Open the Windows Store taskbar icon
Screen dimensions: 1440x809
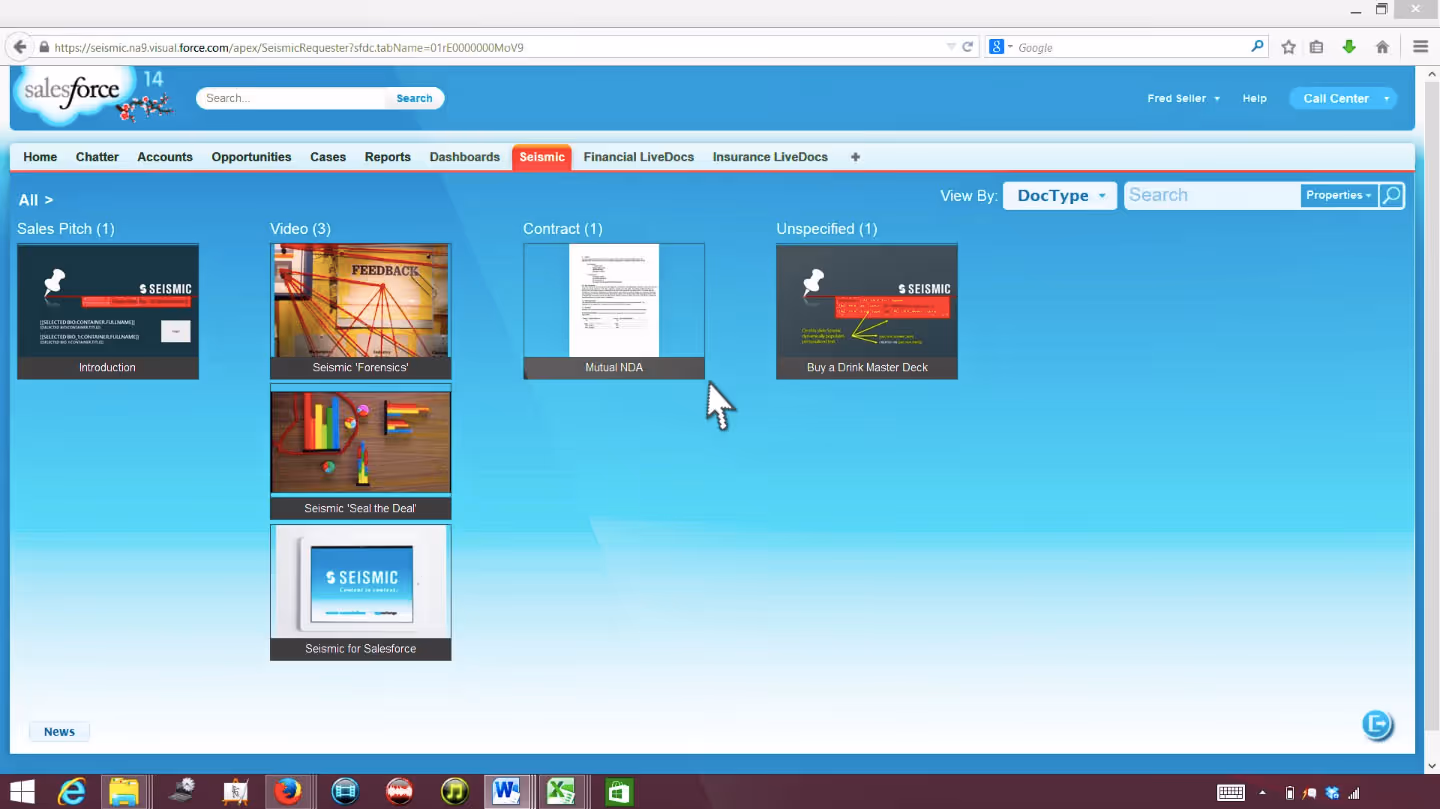tap(619, 792)
